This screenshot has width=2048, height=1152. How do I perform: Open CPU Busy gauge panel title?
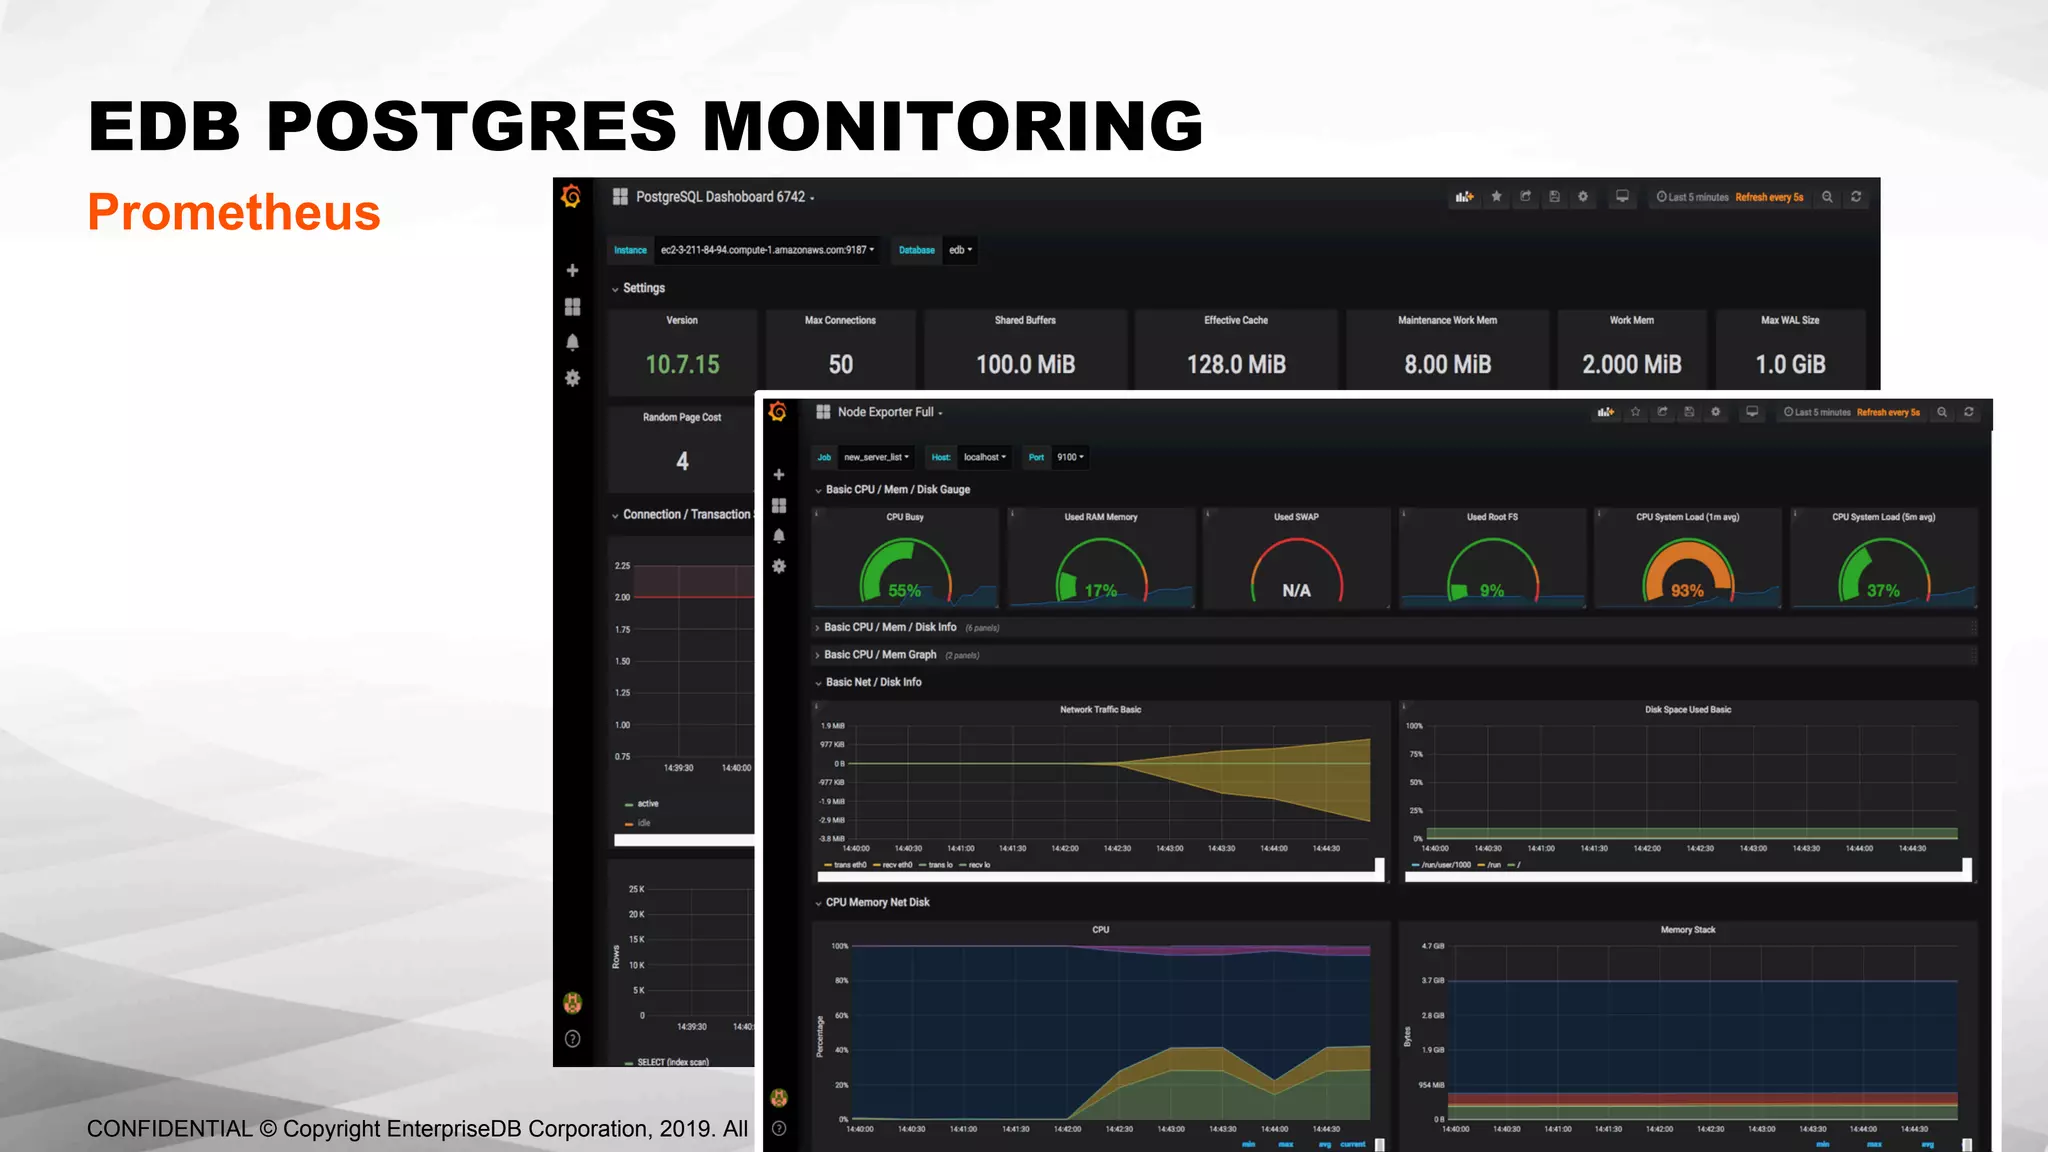(x=905, y=517)
